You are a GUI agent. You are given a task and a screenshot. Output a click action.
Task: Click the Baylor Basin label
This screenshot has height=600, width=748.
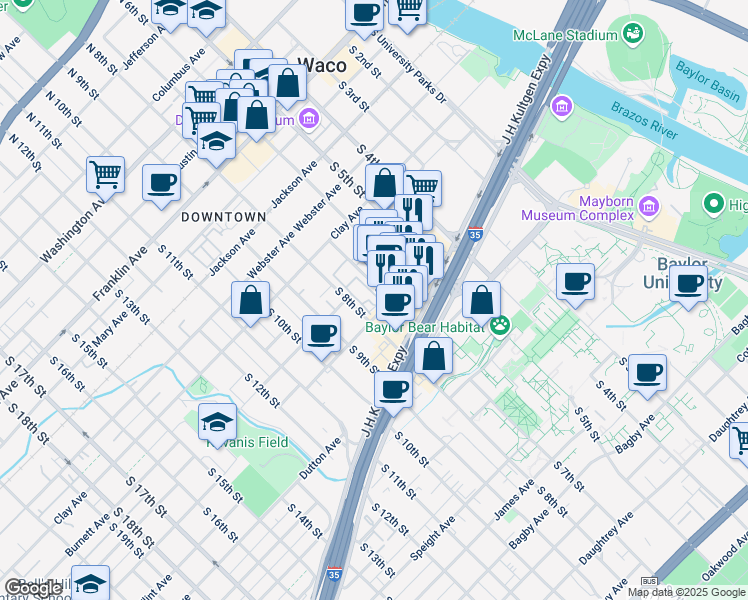(x=708, y=81)
